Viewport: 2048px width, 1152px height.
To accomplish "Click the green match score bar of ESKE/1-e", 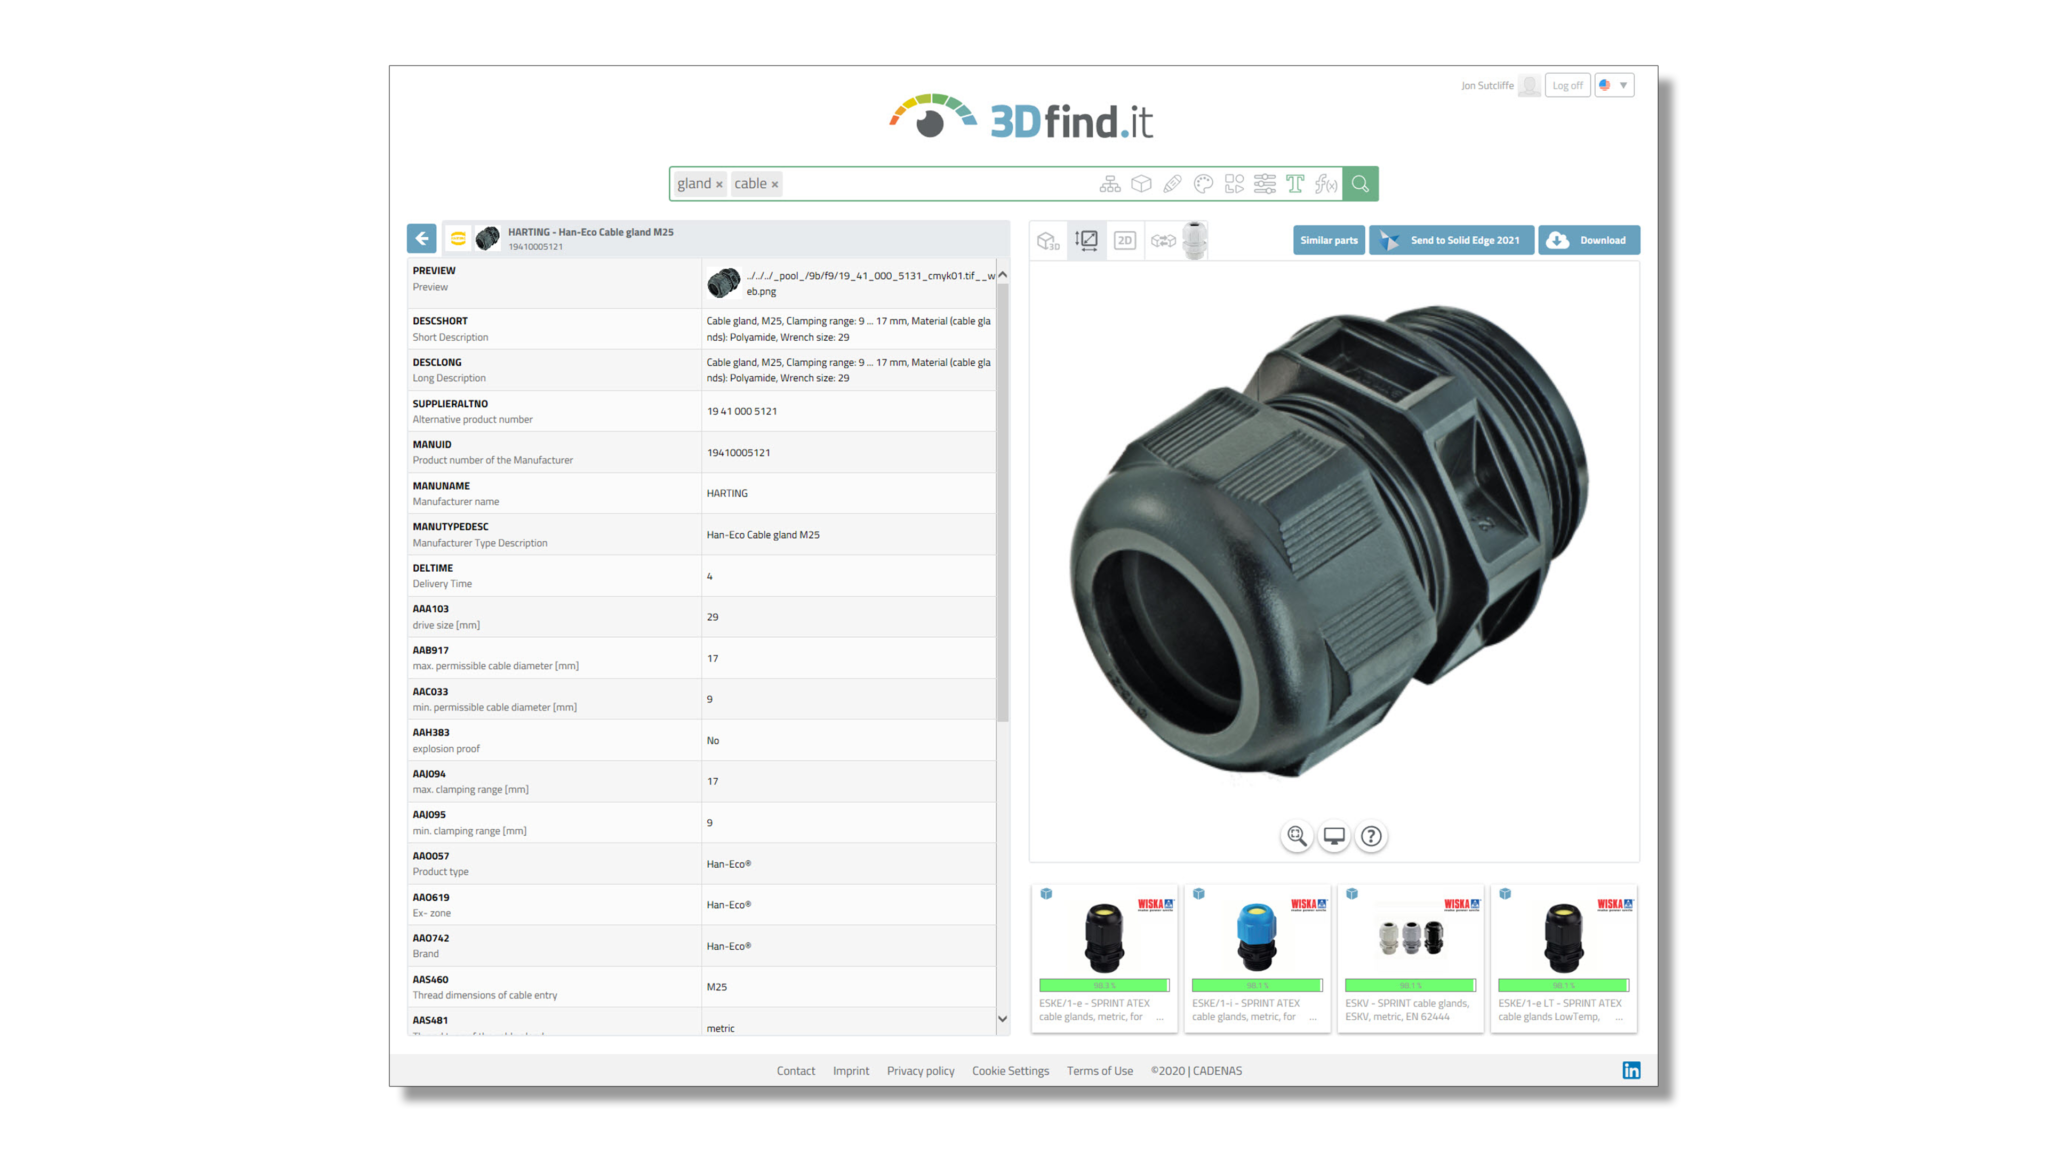I will (1104, 985).
